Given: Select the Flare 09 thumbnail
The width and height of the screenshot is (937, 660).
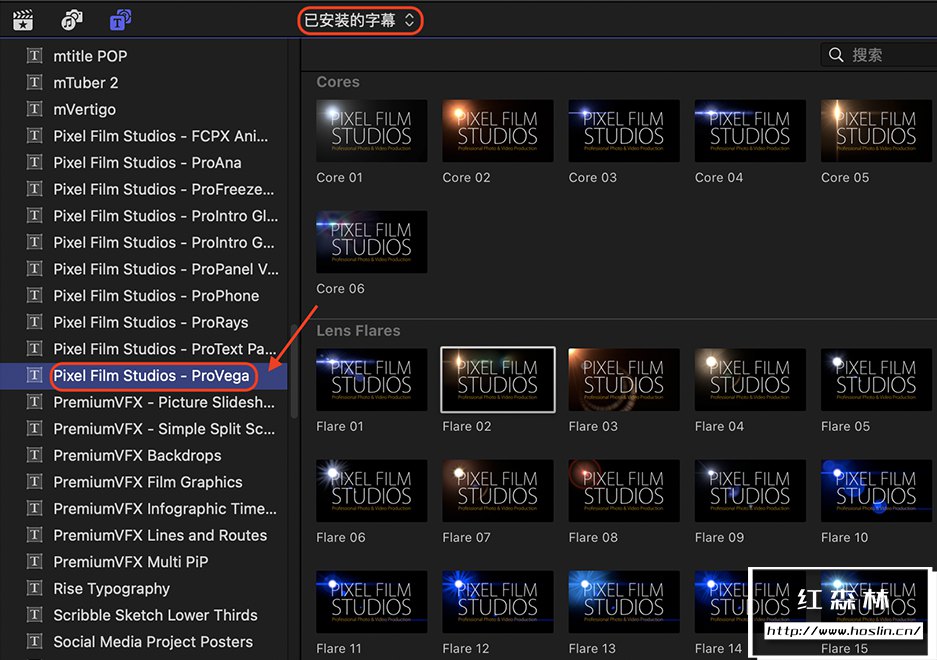Looking at the screenshot, I should pyautogui.click(x=750, y=491).
